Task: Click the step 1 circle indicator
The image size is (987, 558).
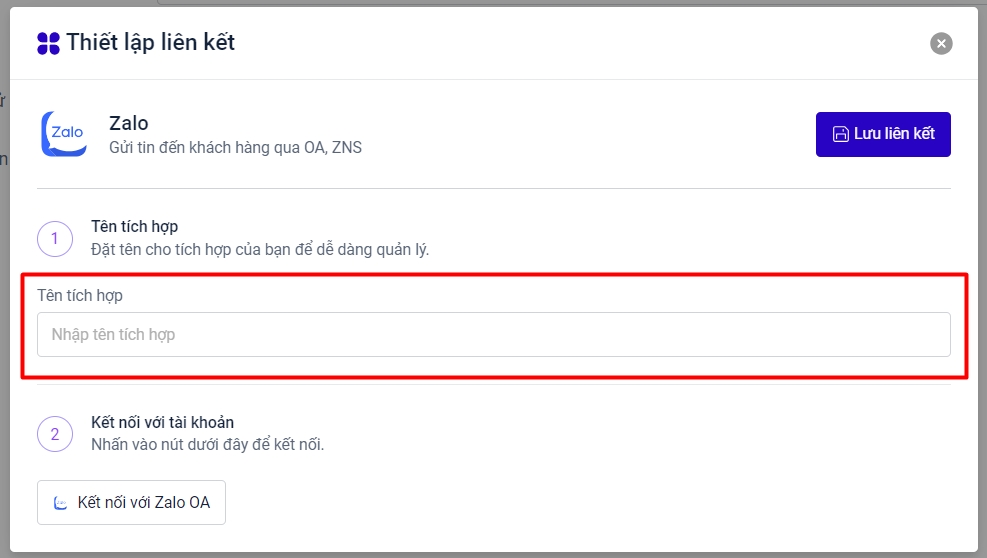Action: pos(55,238)
